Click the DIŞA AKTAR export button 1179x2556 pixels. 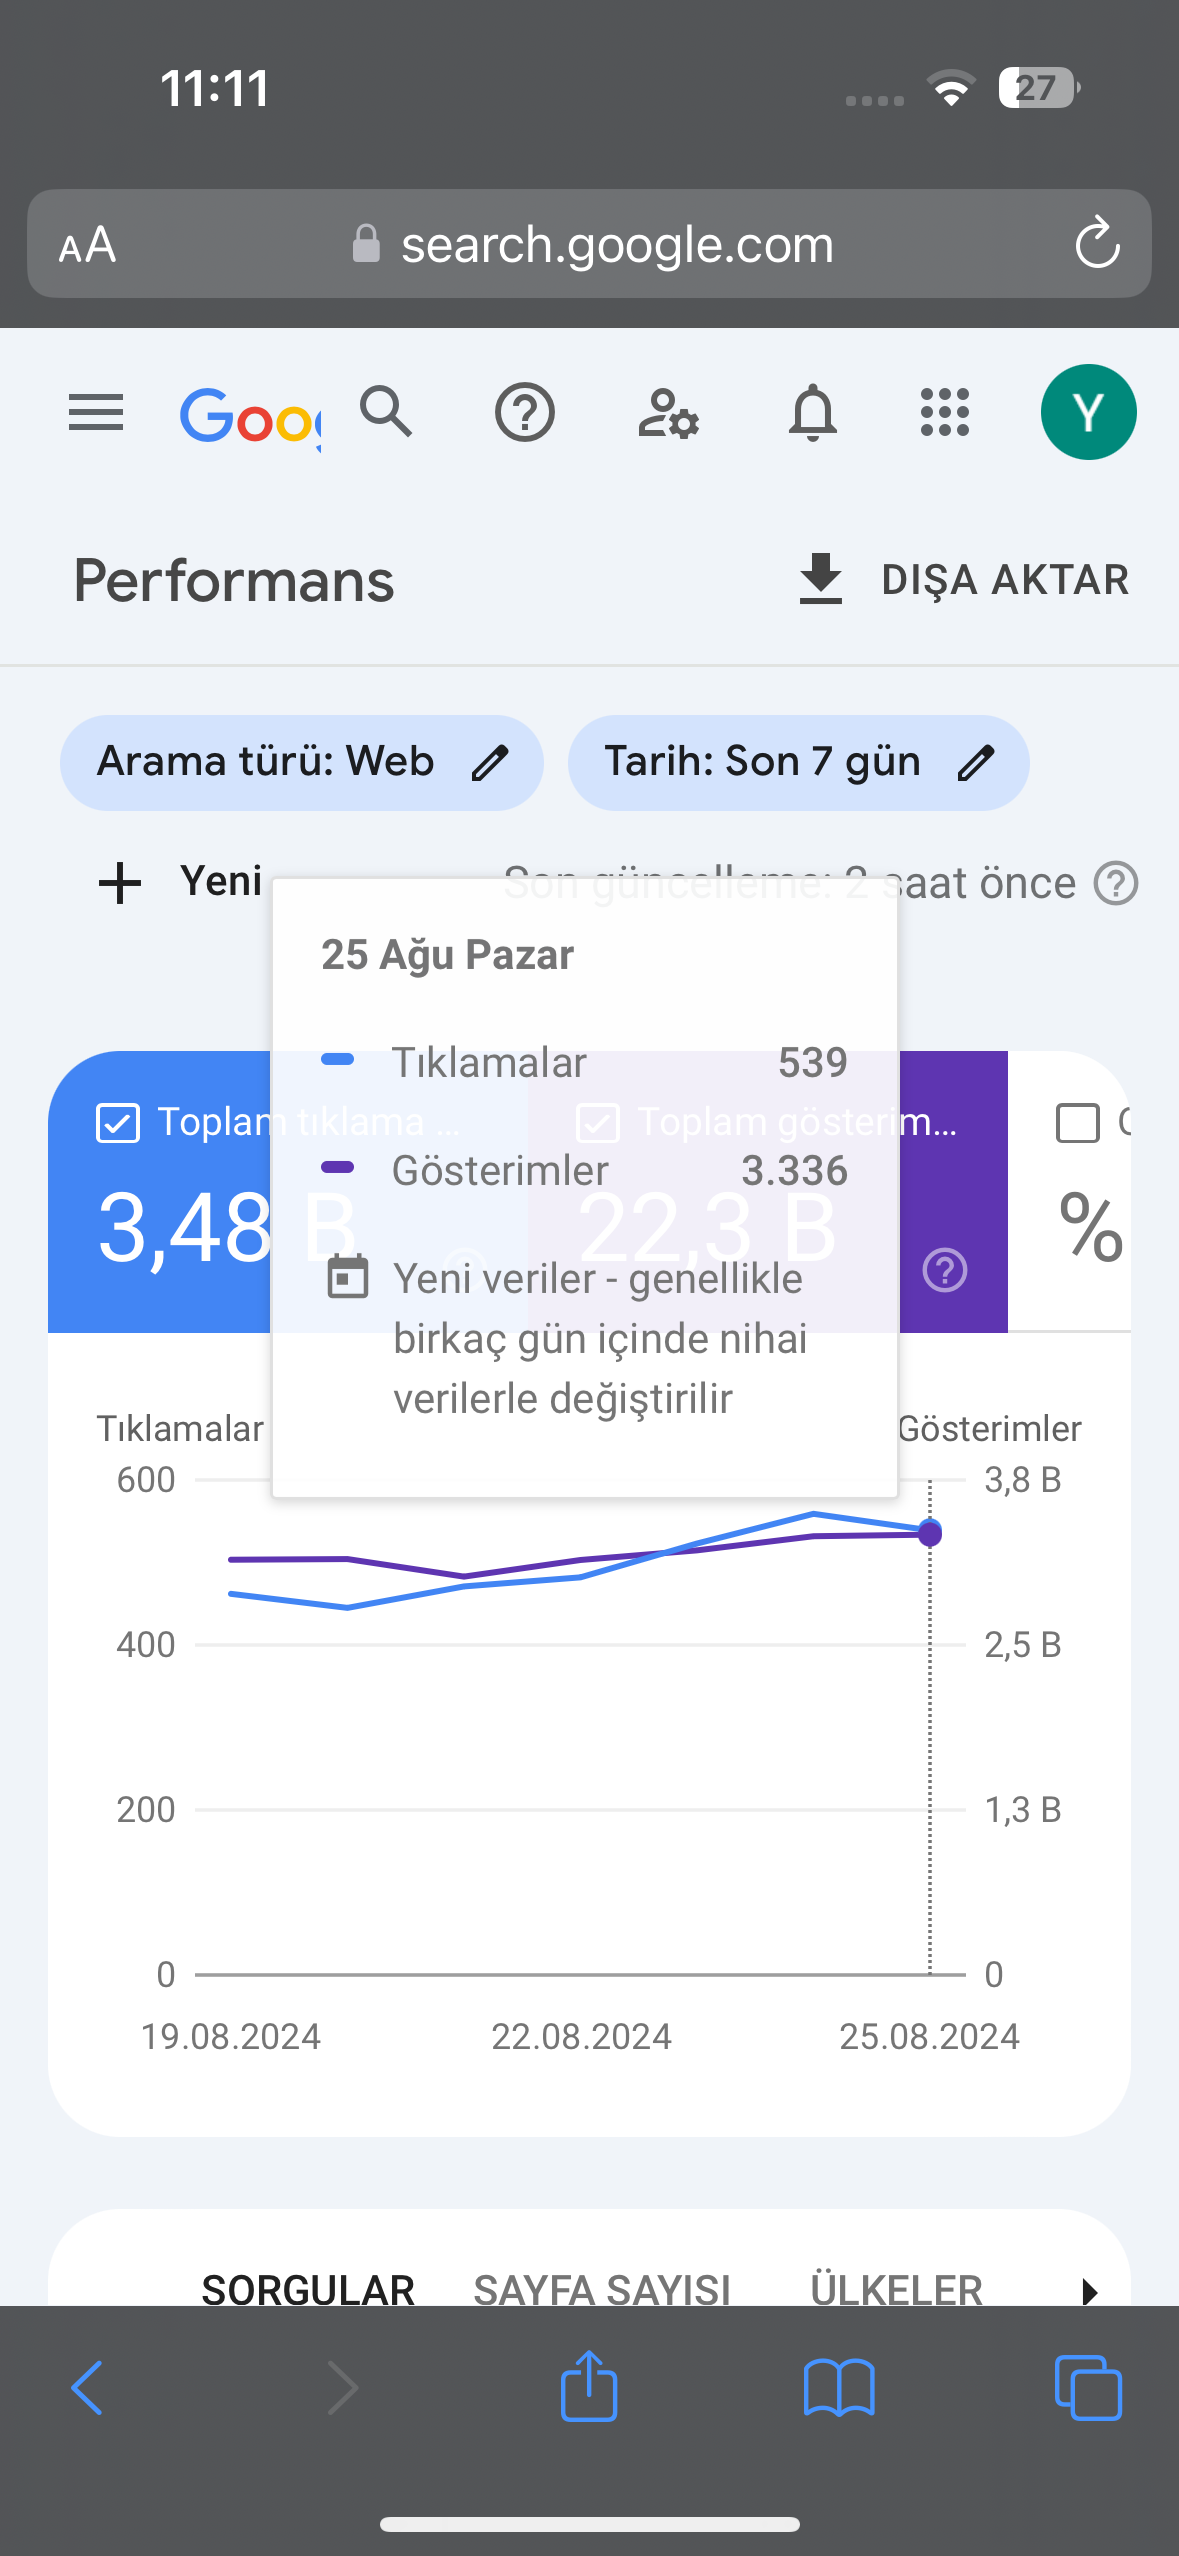[964, 580]
